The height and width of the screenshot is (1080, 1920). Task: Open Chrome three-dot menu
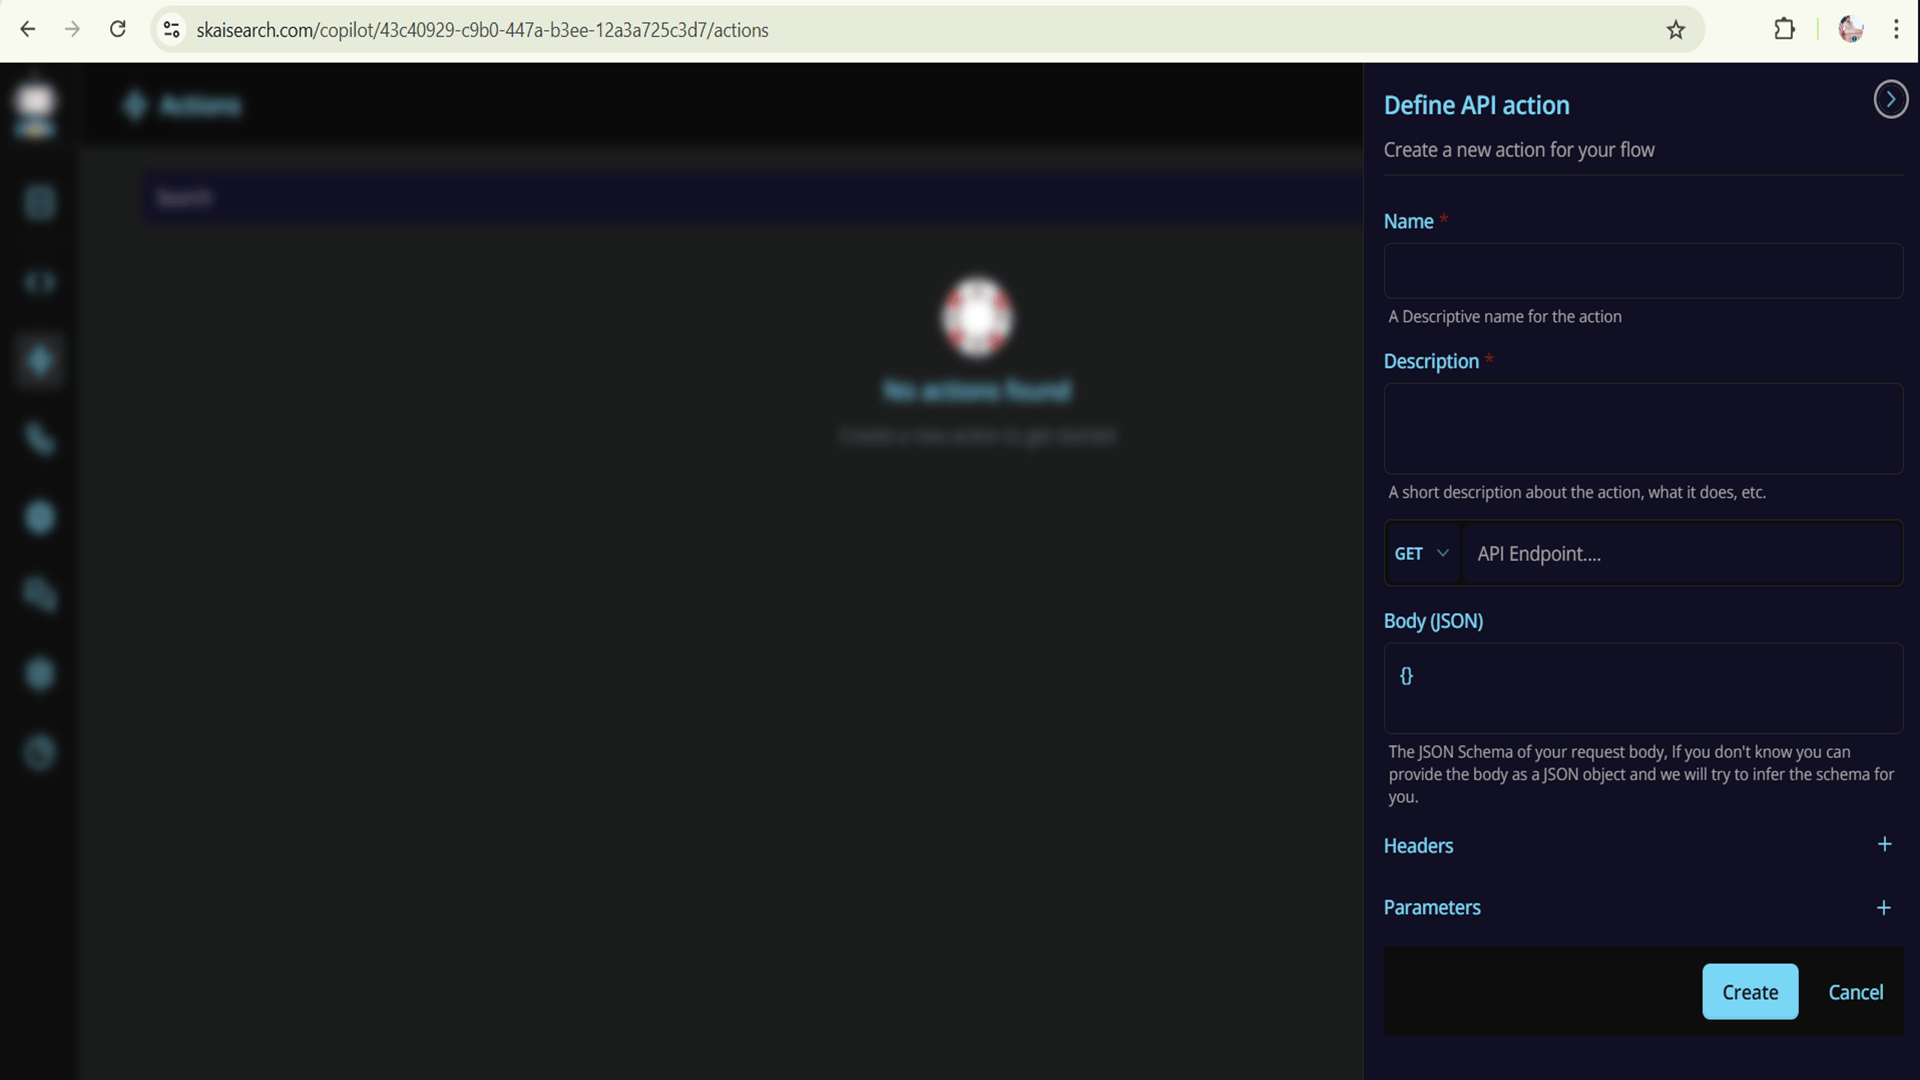(x=1896, y=30)
